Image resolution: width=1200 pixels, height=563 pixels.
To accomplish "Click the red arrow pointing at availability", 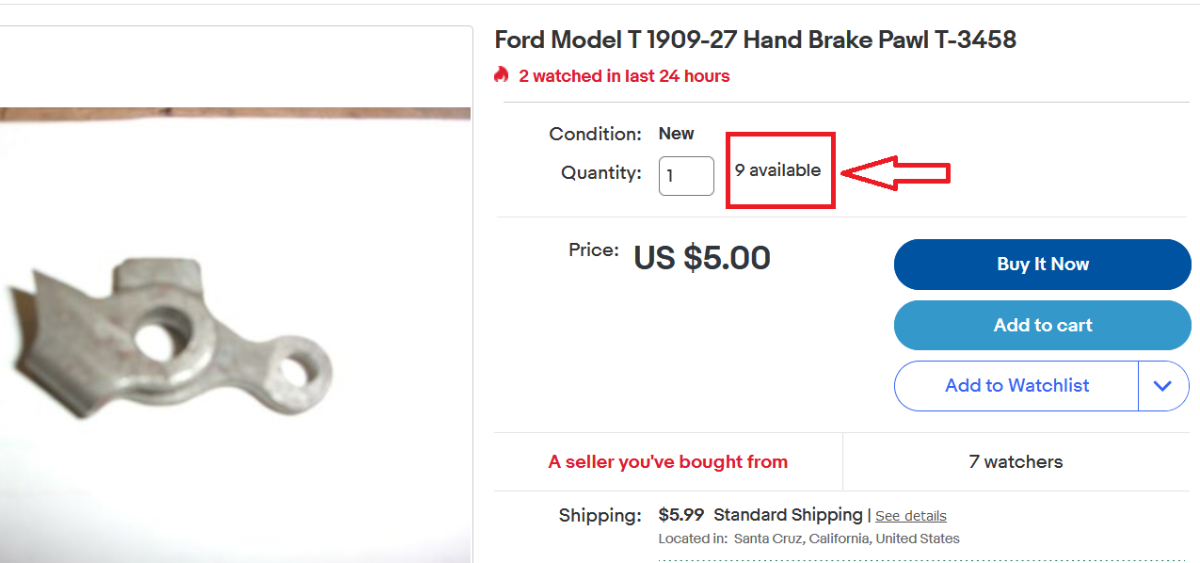I will (x=895, y=172).
